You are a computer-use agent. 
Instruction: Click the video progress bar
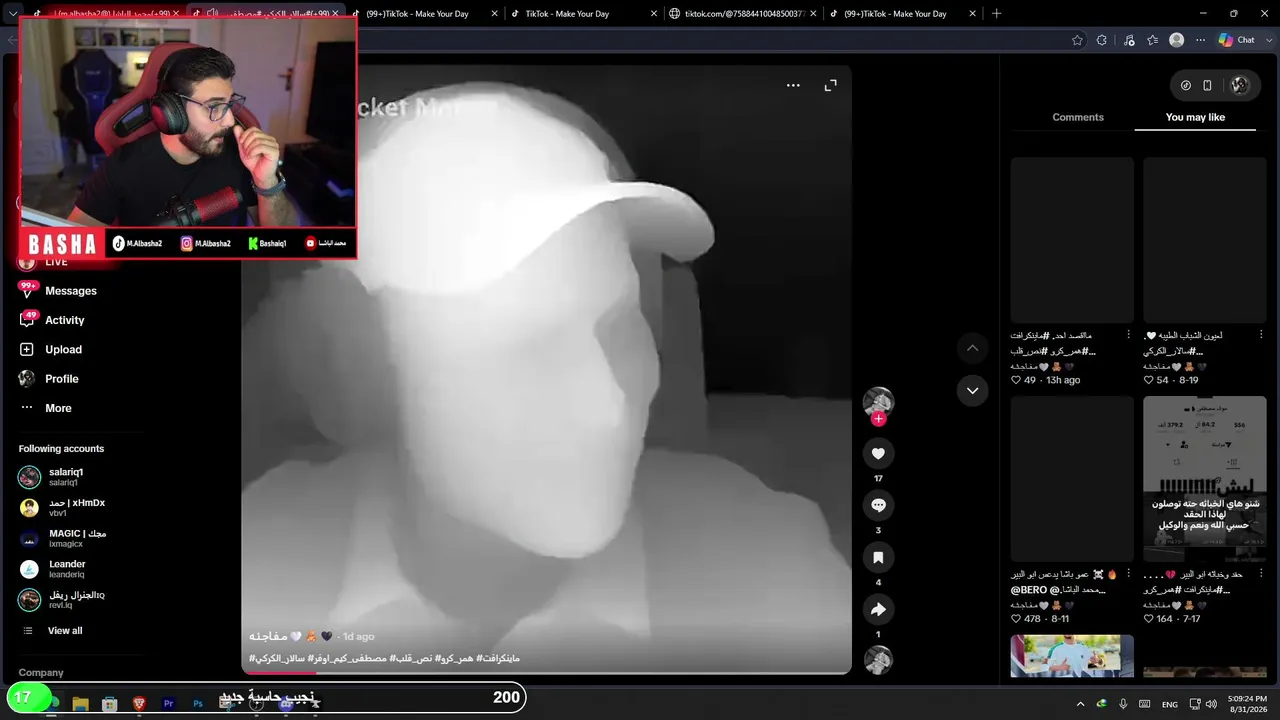546,672
